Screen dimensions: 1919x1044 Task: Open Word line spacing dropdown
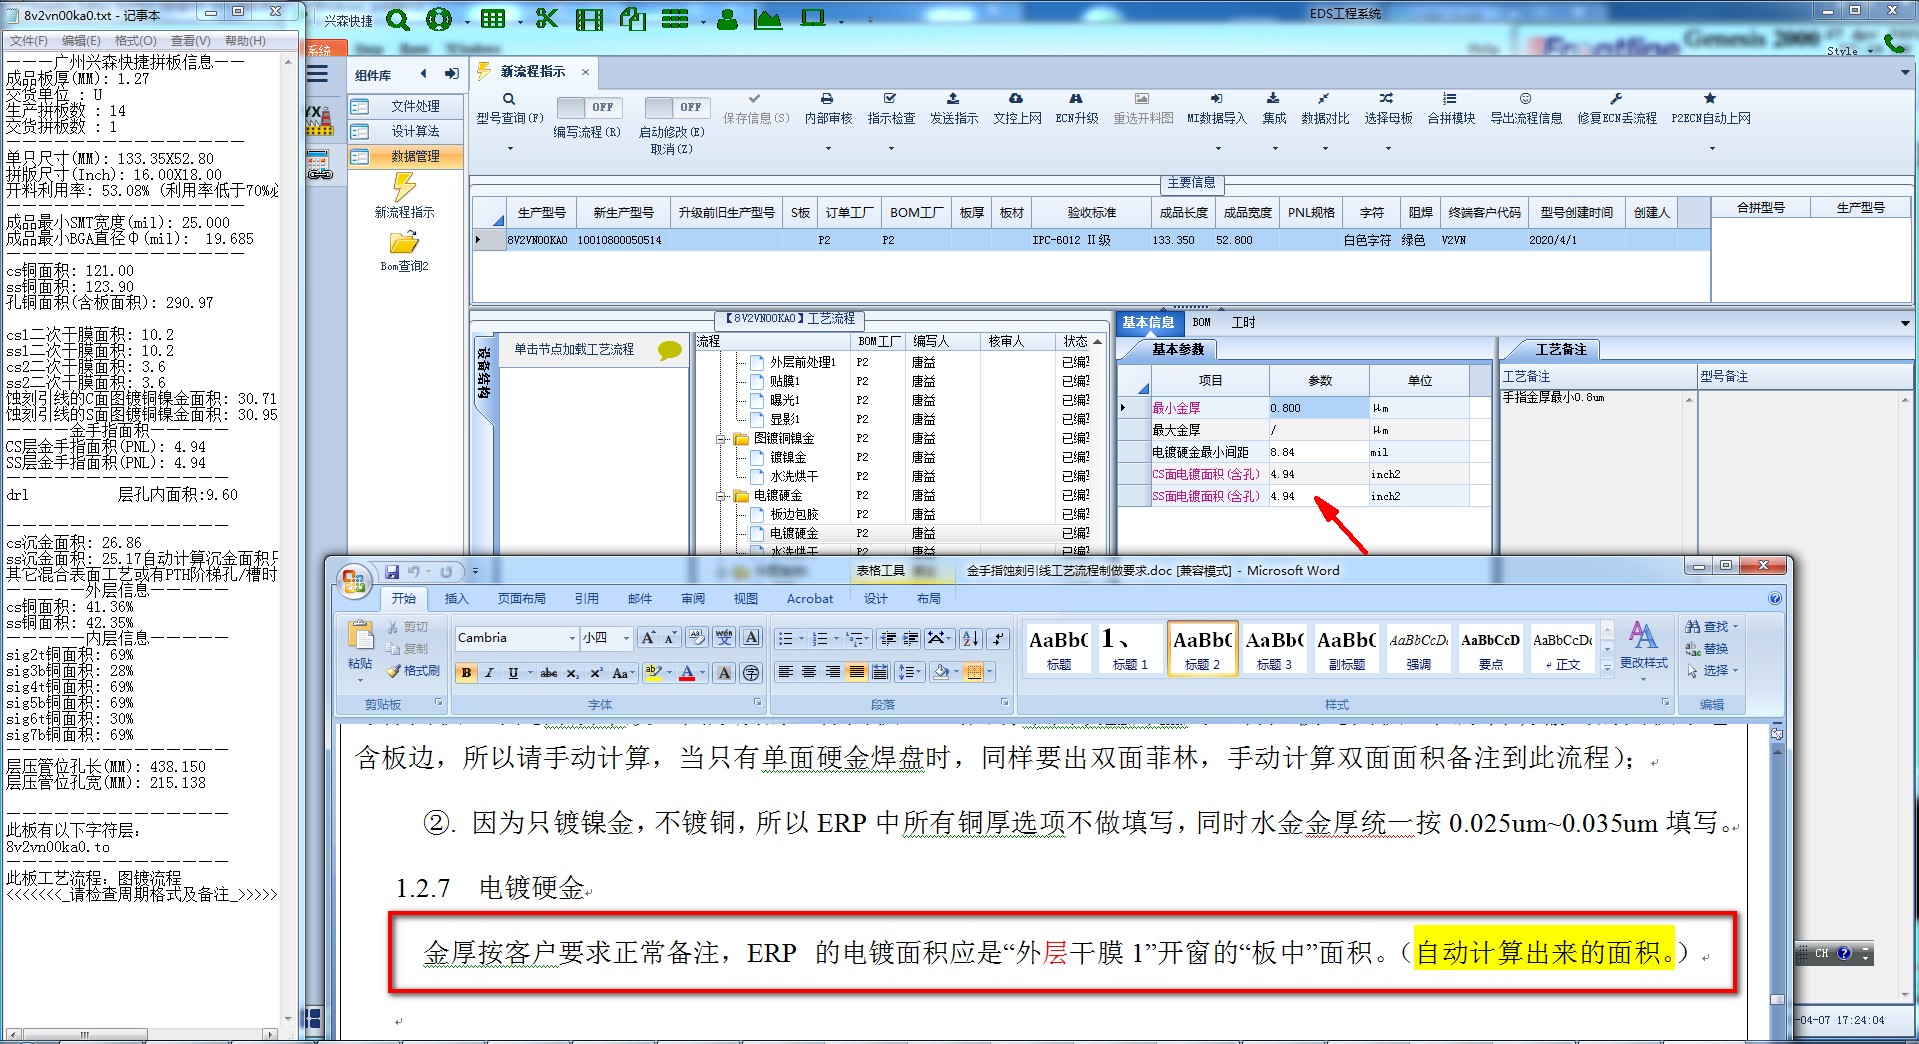(910, 672)
